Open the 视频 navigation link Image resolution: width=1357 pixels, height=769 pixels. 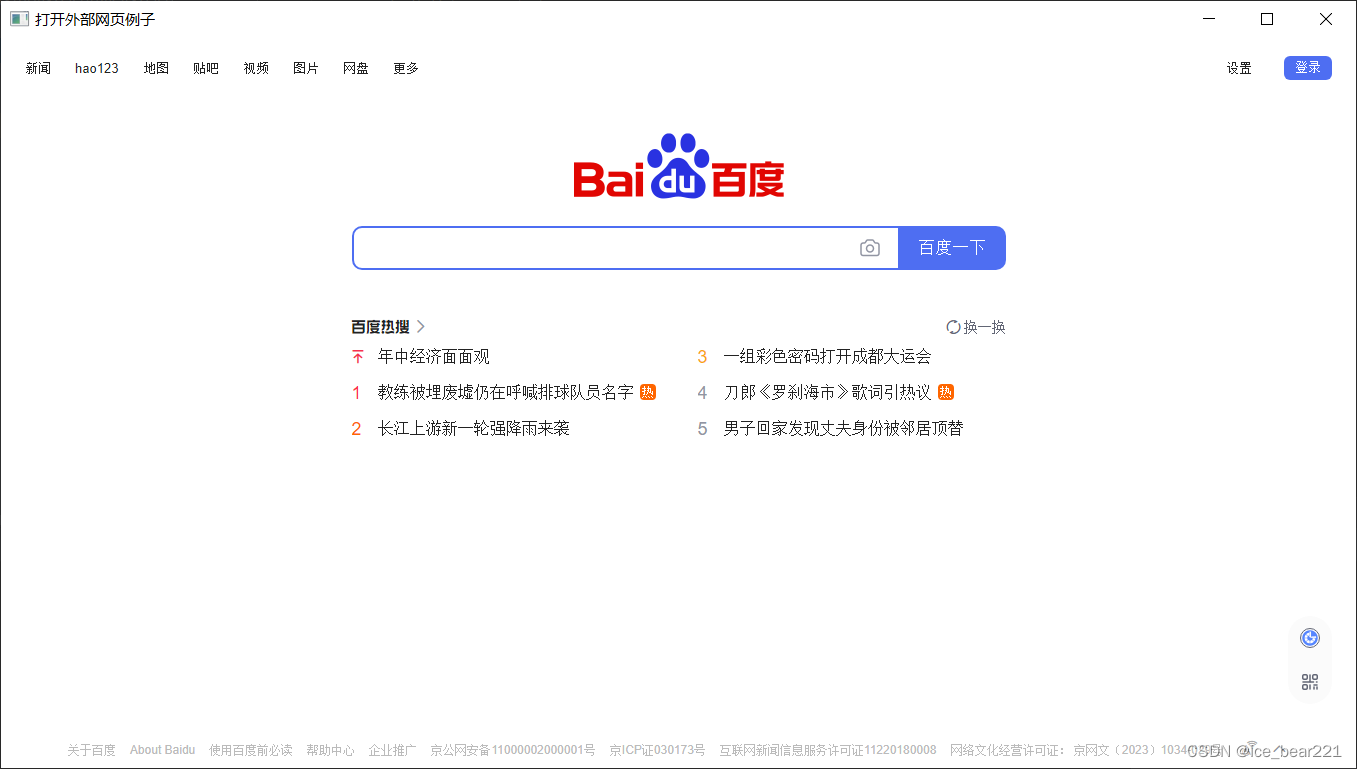click(256, 68)
